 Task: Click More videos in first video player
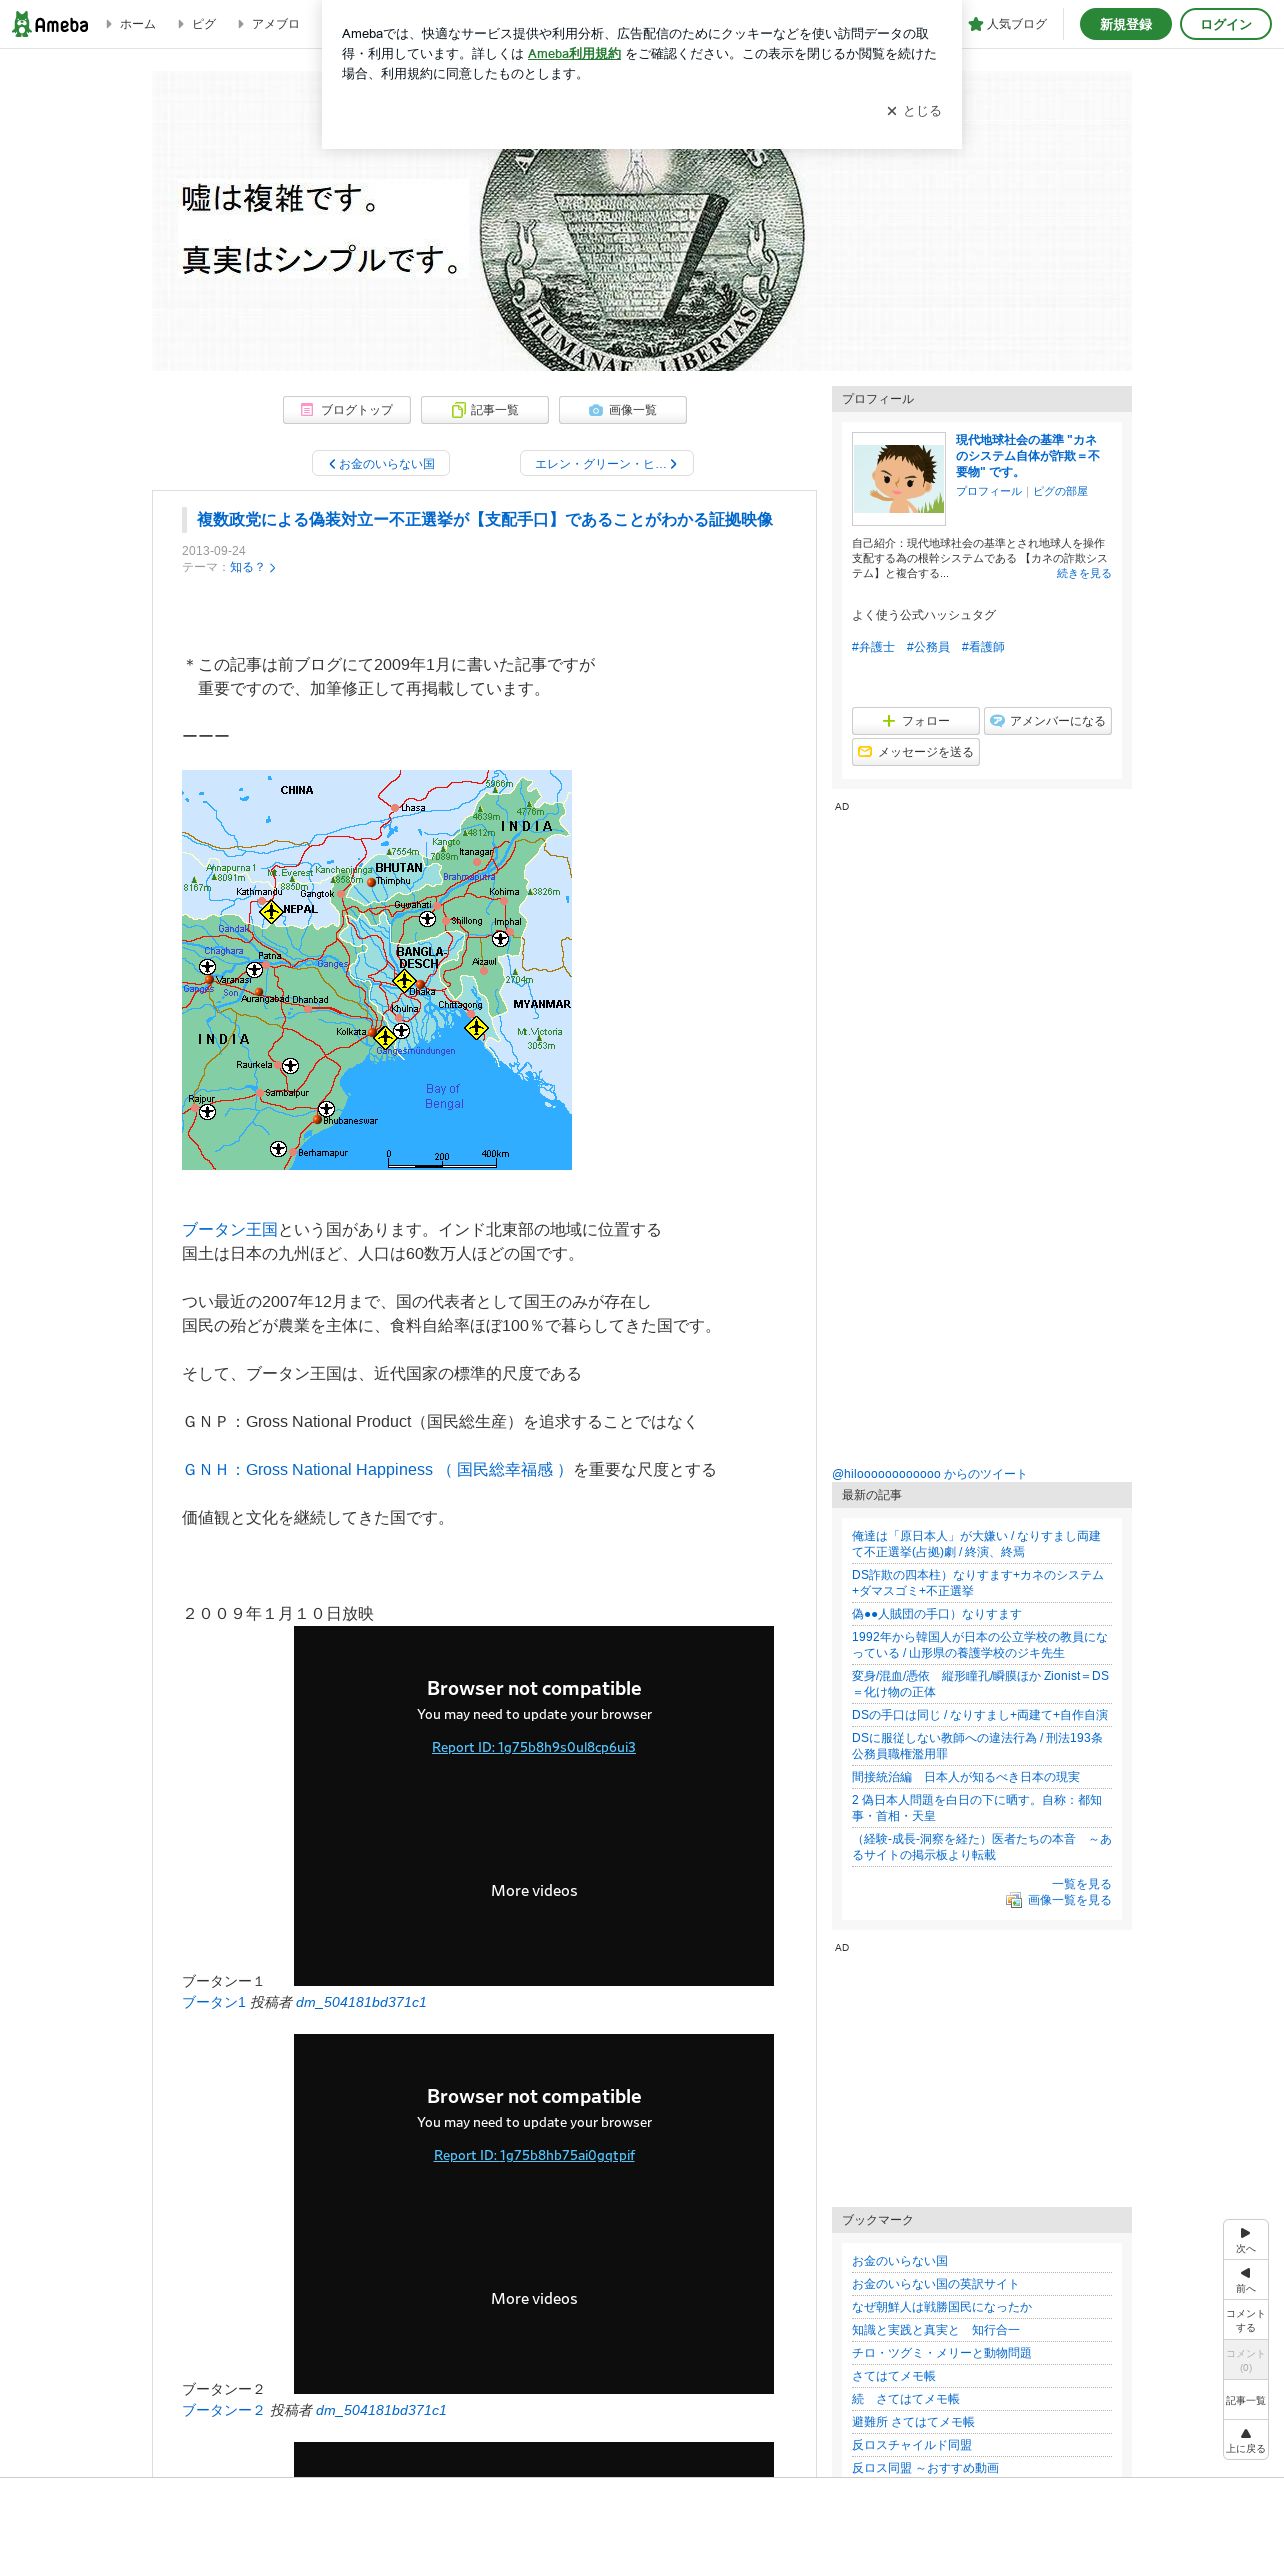coord(534,1890)
